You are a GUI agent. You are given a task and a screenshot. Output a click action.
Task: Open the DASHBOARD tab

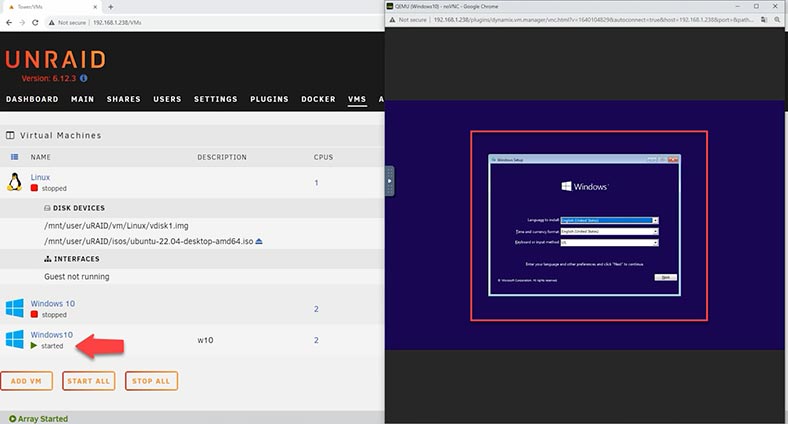[32, 99]
